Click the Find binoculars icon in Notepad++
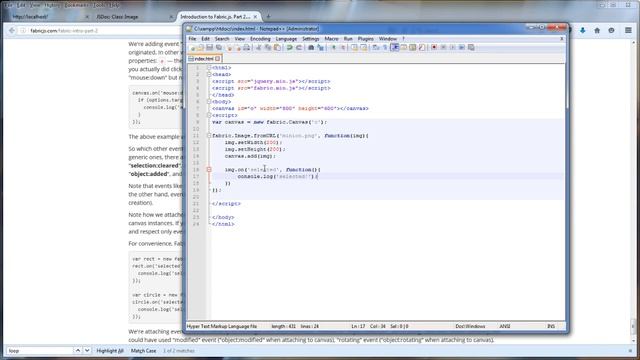Screen dimensions: 640x360 [311, 48]
